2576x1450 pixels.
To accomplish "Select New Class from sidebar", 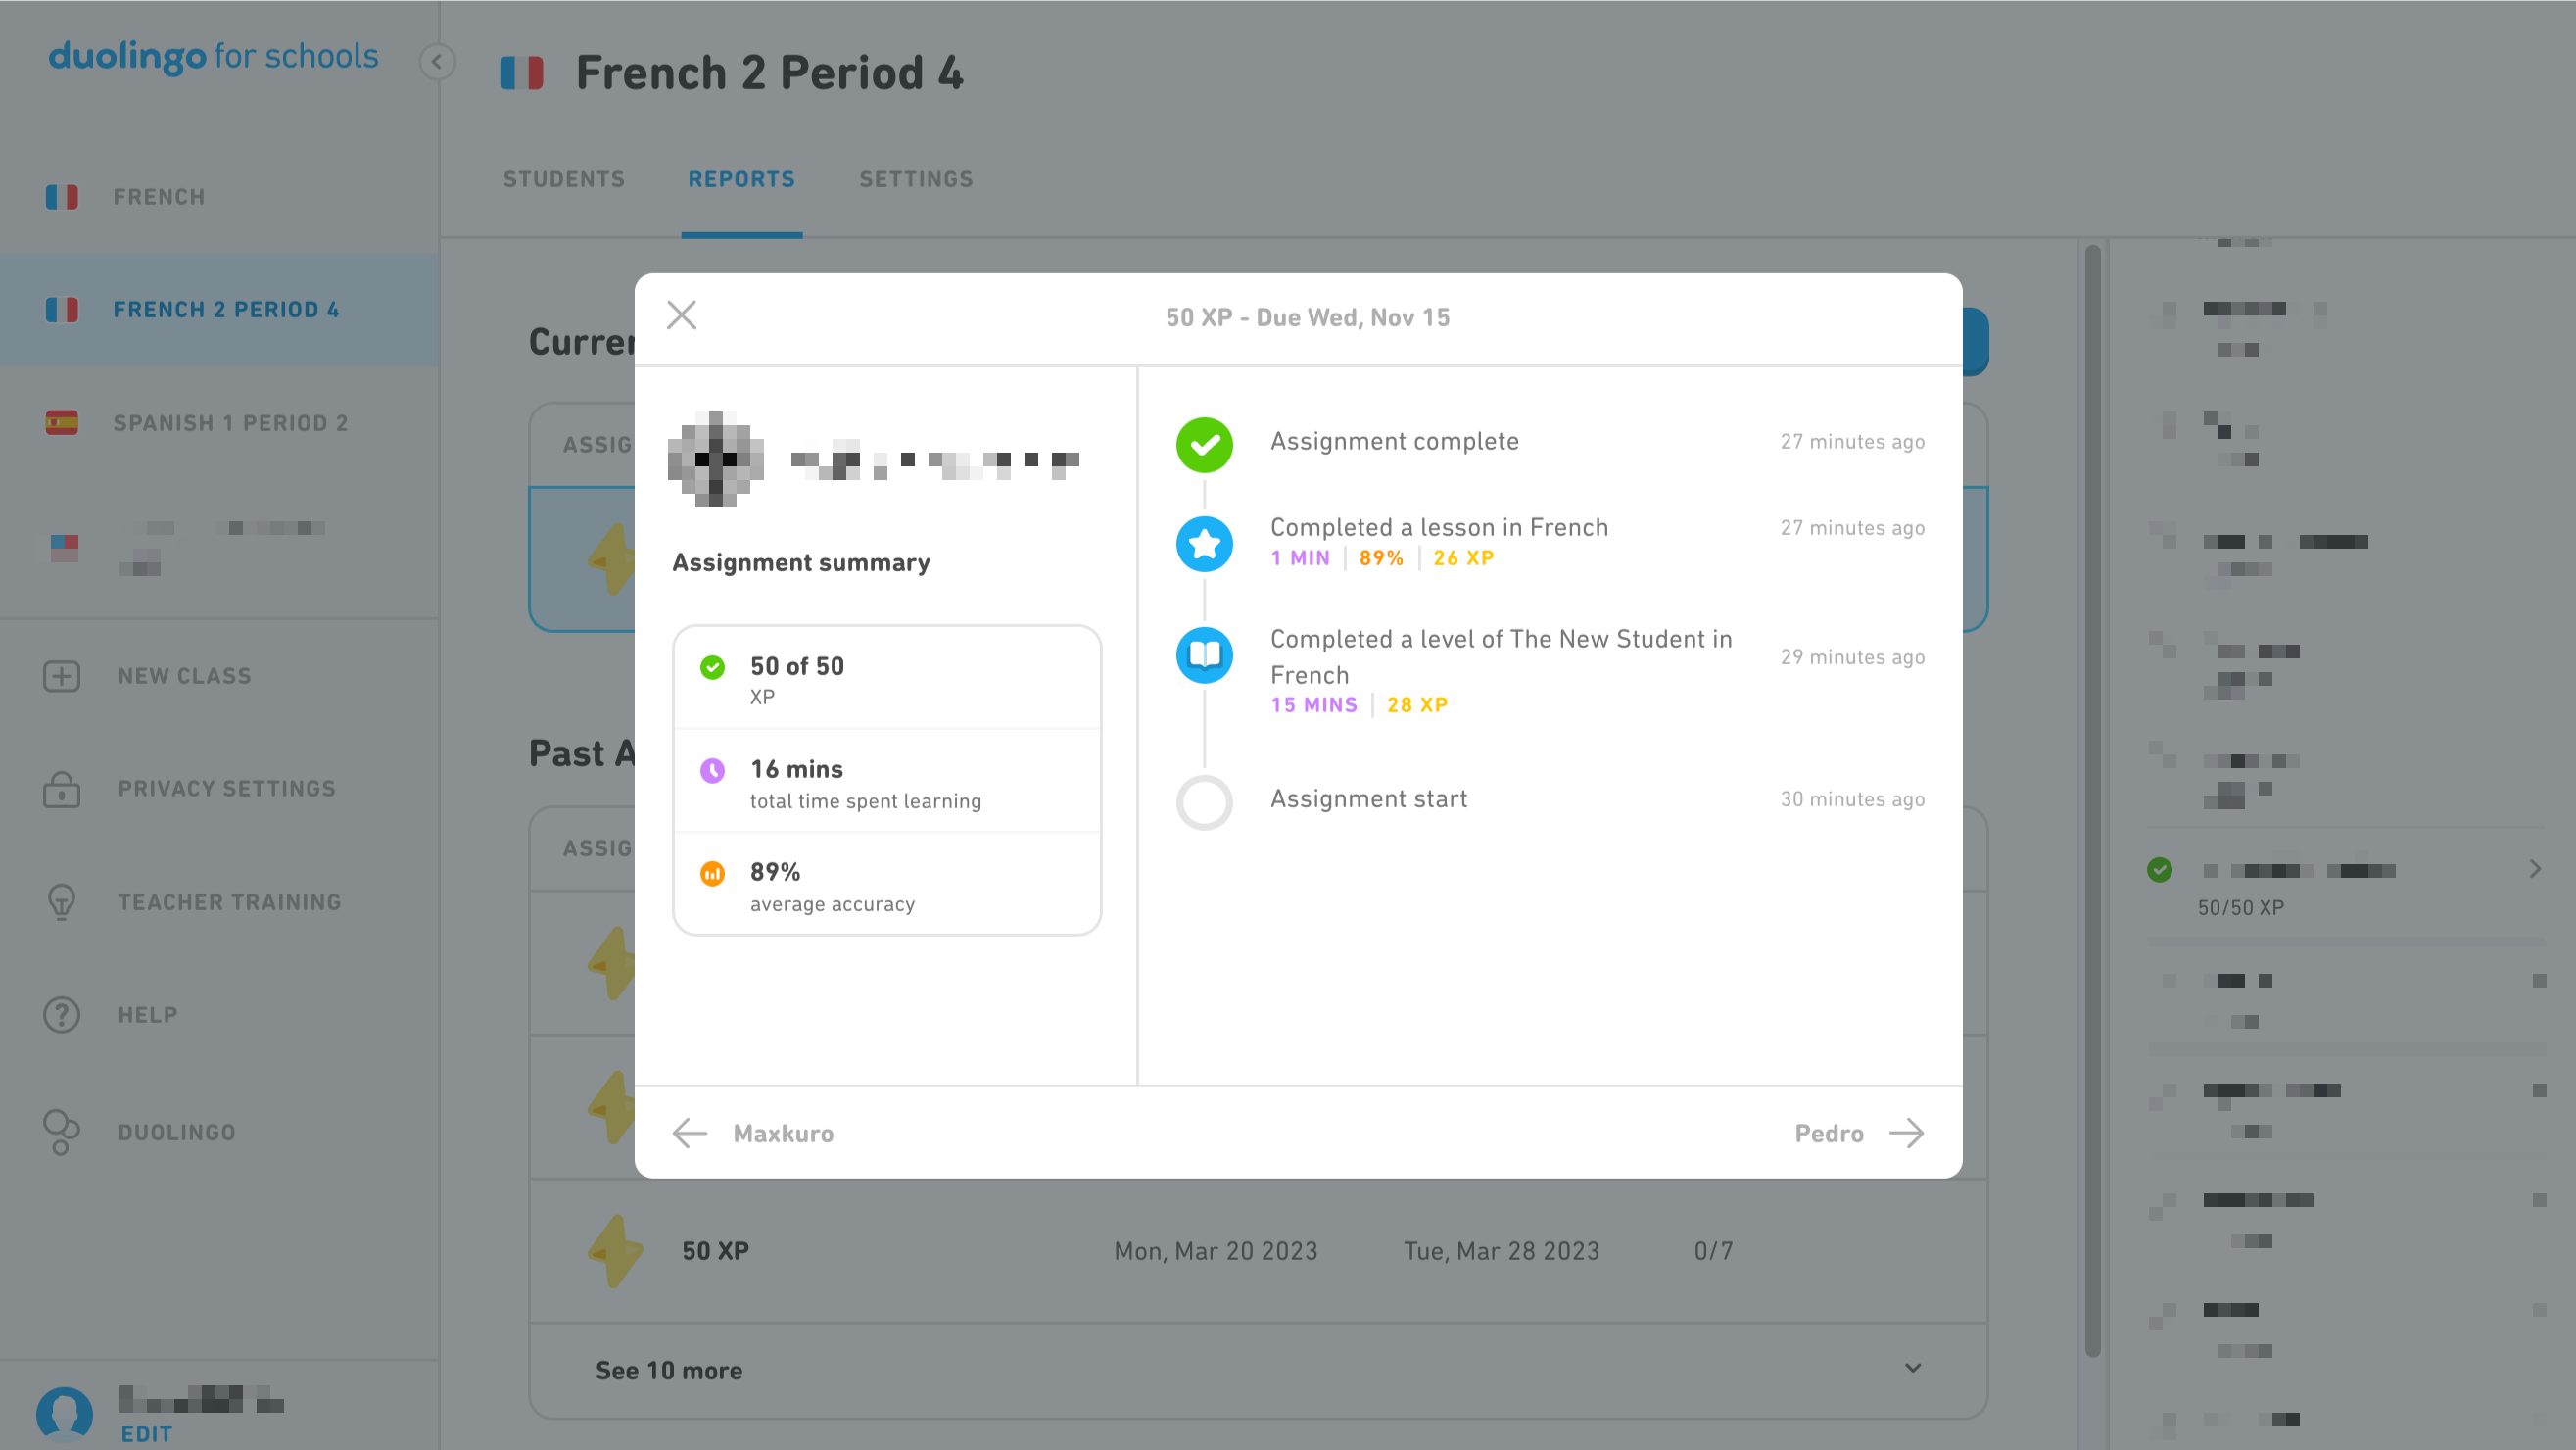I will 184,676.
